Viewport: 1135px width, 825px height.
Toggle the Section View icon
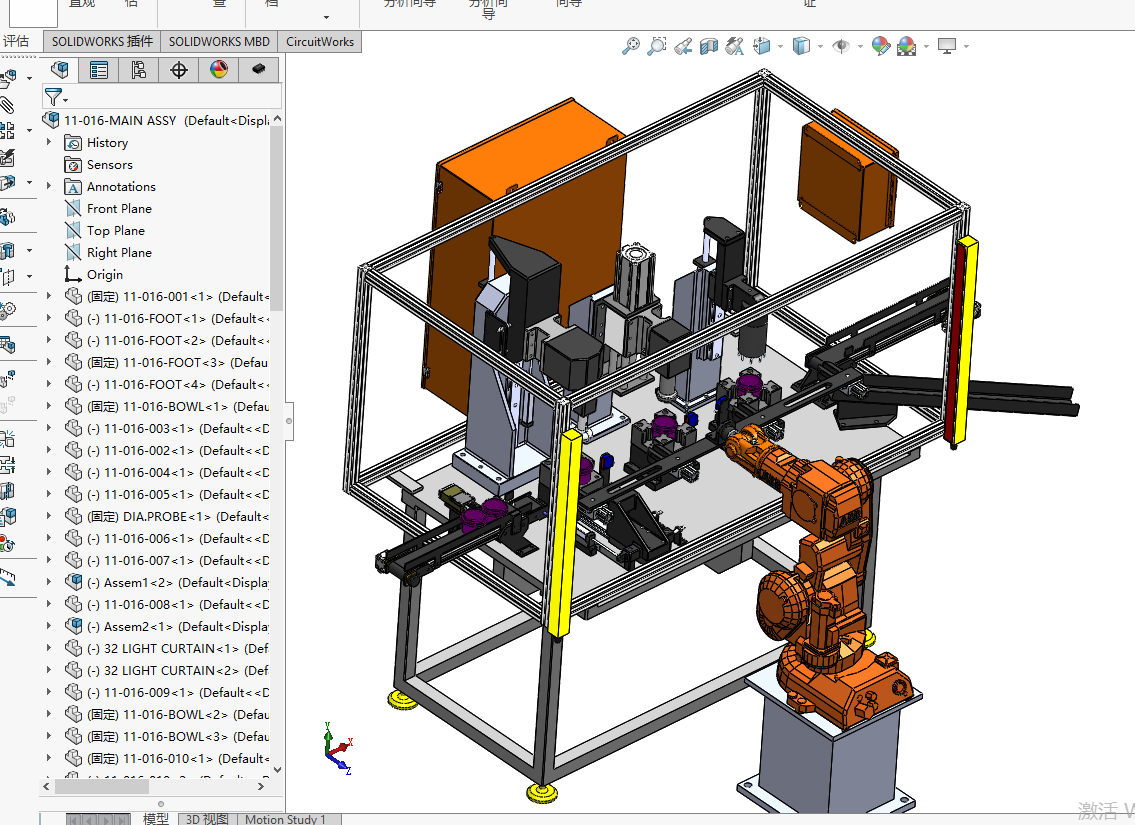click(x=709, y=46)
